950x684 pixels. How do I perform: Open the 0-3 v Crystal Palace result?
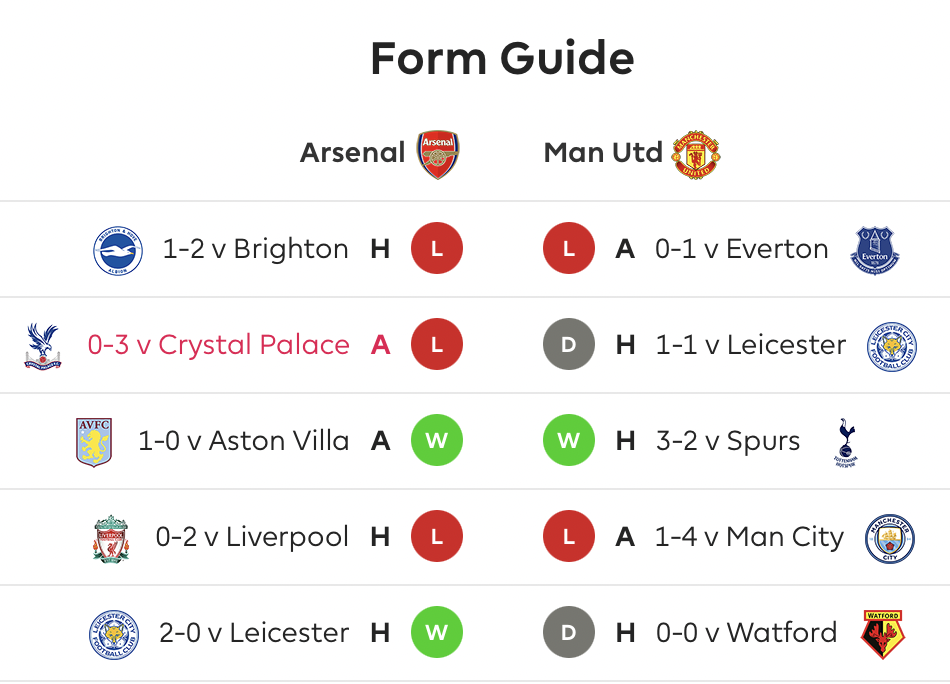[x=219, y=345]
